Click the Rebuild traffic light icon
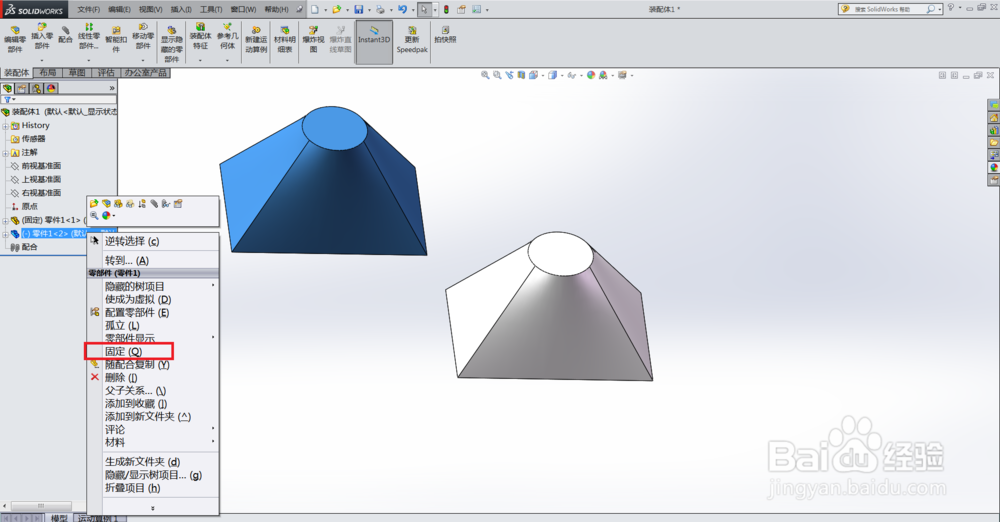The image size is (1000, 522). pos(446,10)
